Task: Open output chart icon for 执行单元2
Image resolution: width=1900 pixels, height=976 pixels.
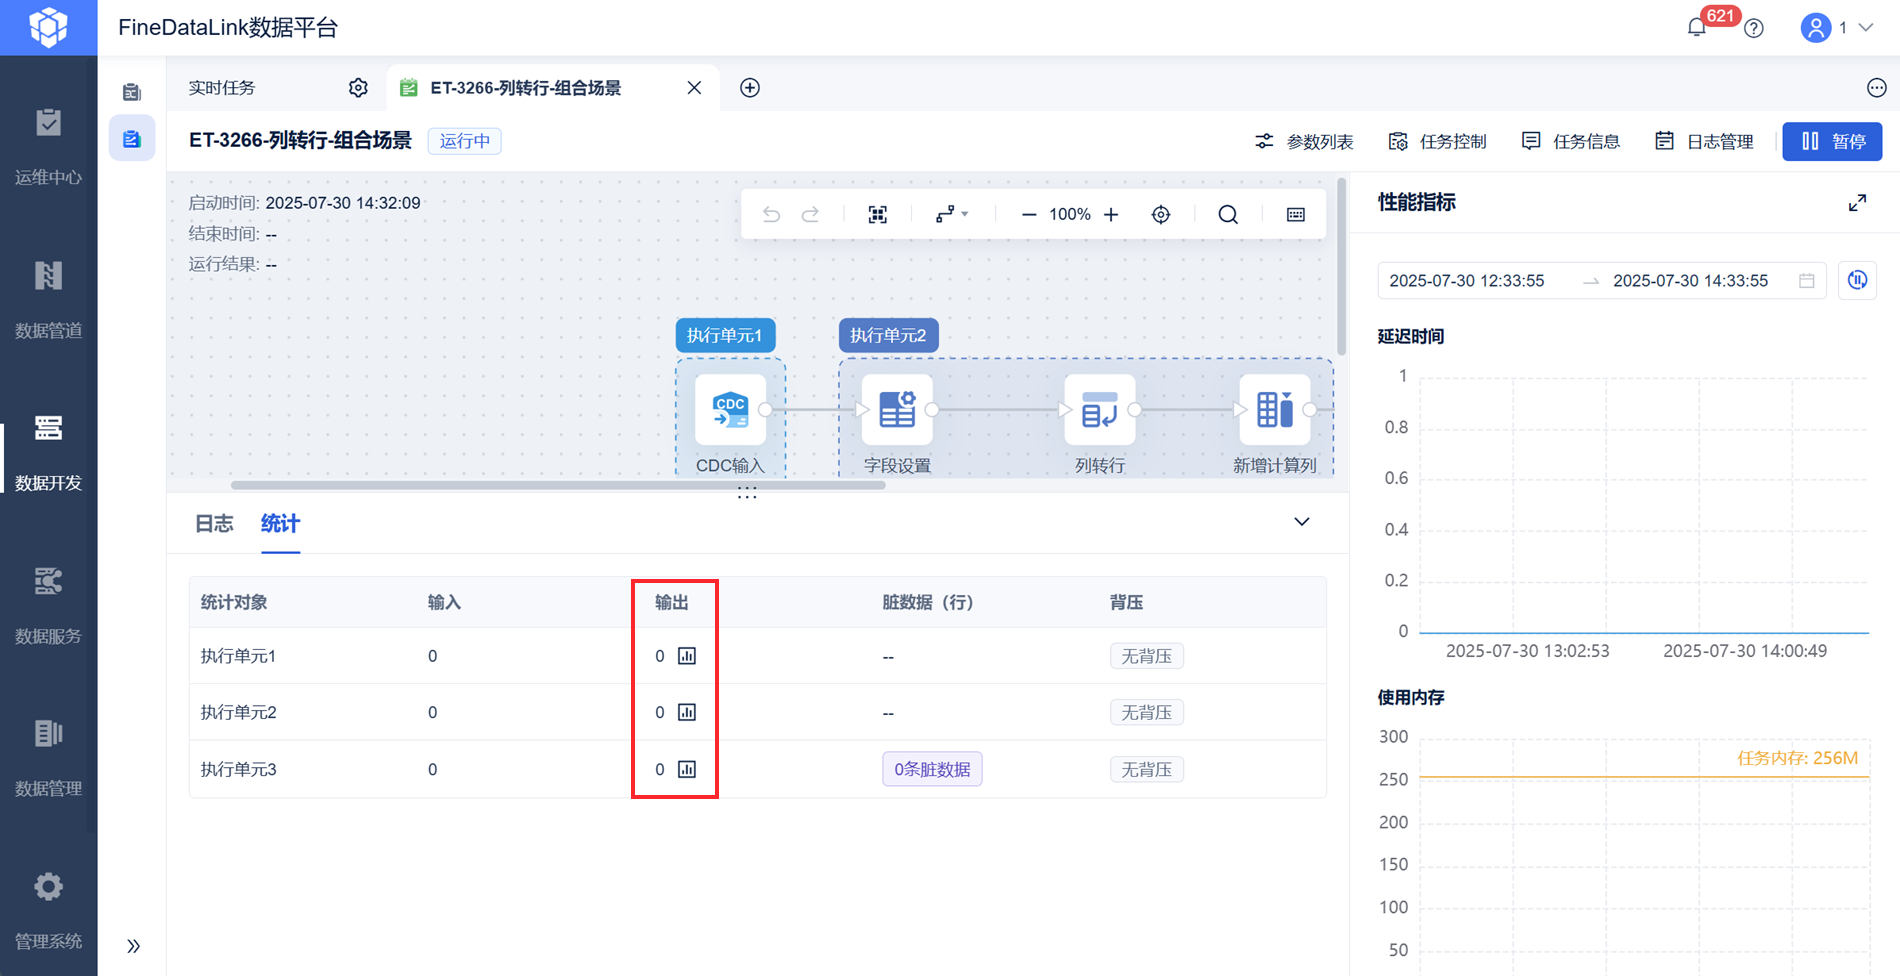Action: [687, 712]
